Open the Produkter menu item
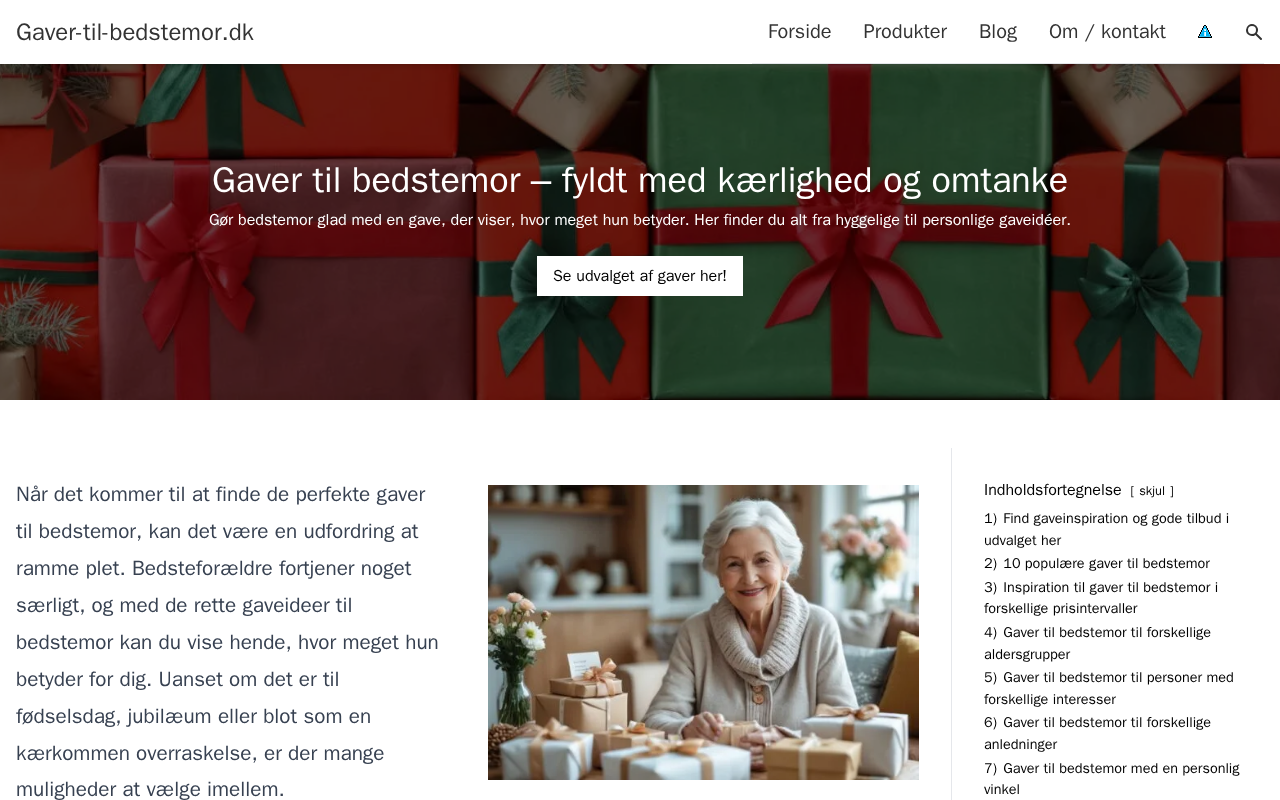1280x800 pixels. 905,32
